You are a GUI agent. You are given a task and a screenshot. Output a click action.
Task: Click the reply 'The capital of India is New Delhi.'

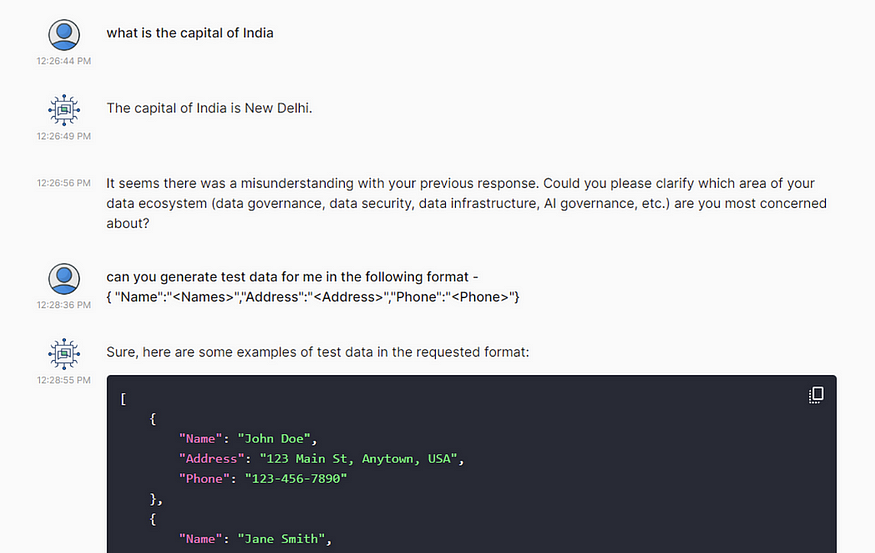[209, 108]
